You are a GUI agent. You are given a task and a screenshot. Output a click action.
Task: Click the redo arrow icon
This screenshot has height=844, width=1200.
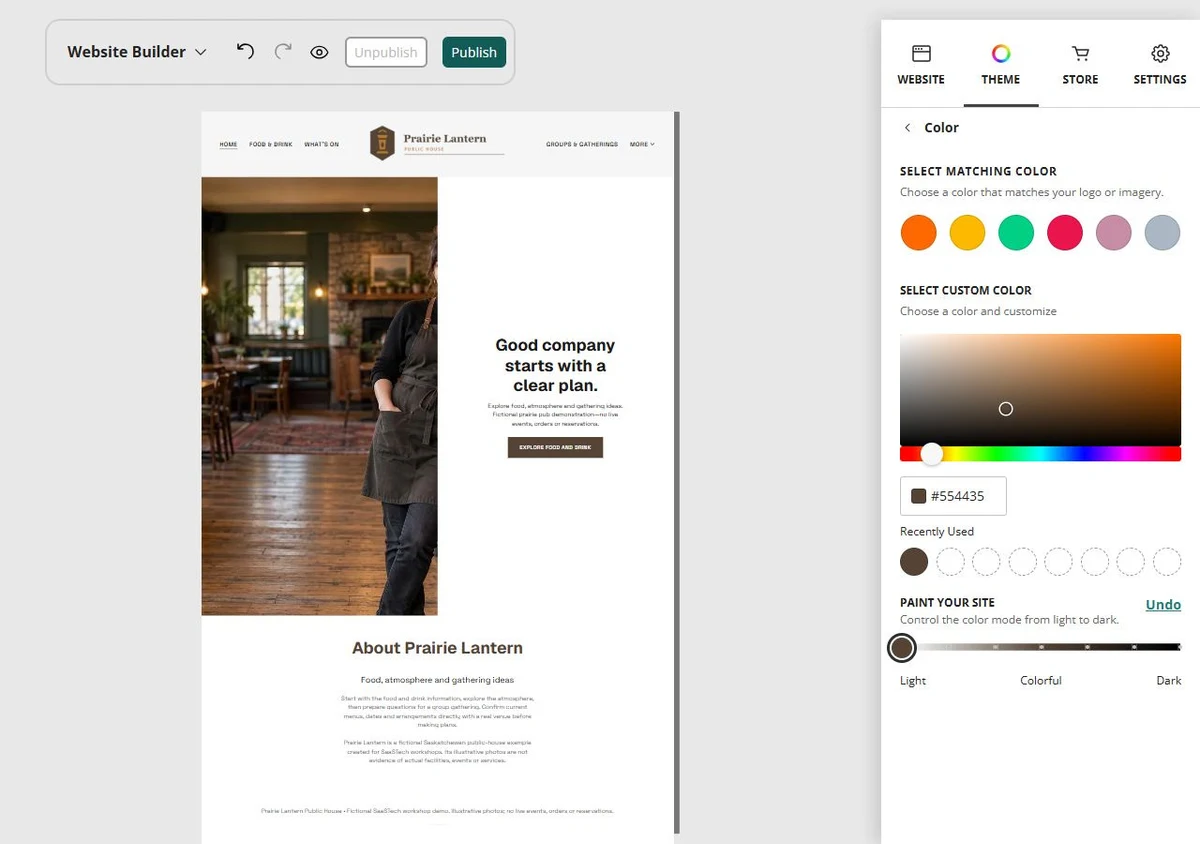coord(283,52)
